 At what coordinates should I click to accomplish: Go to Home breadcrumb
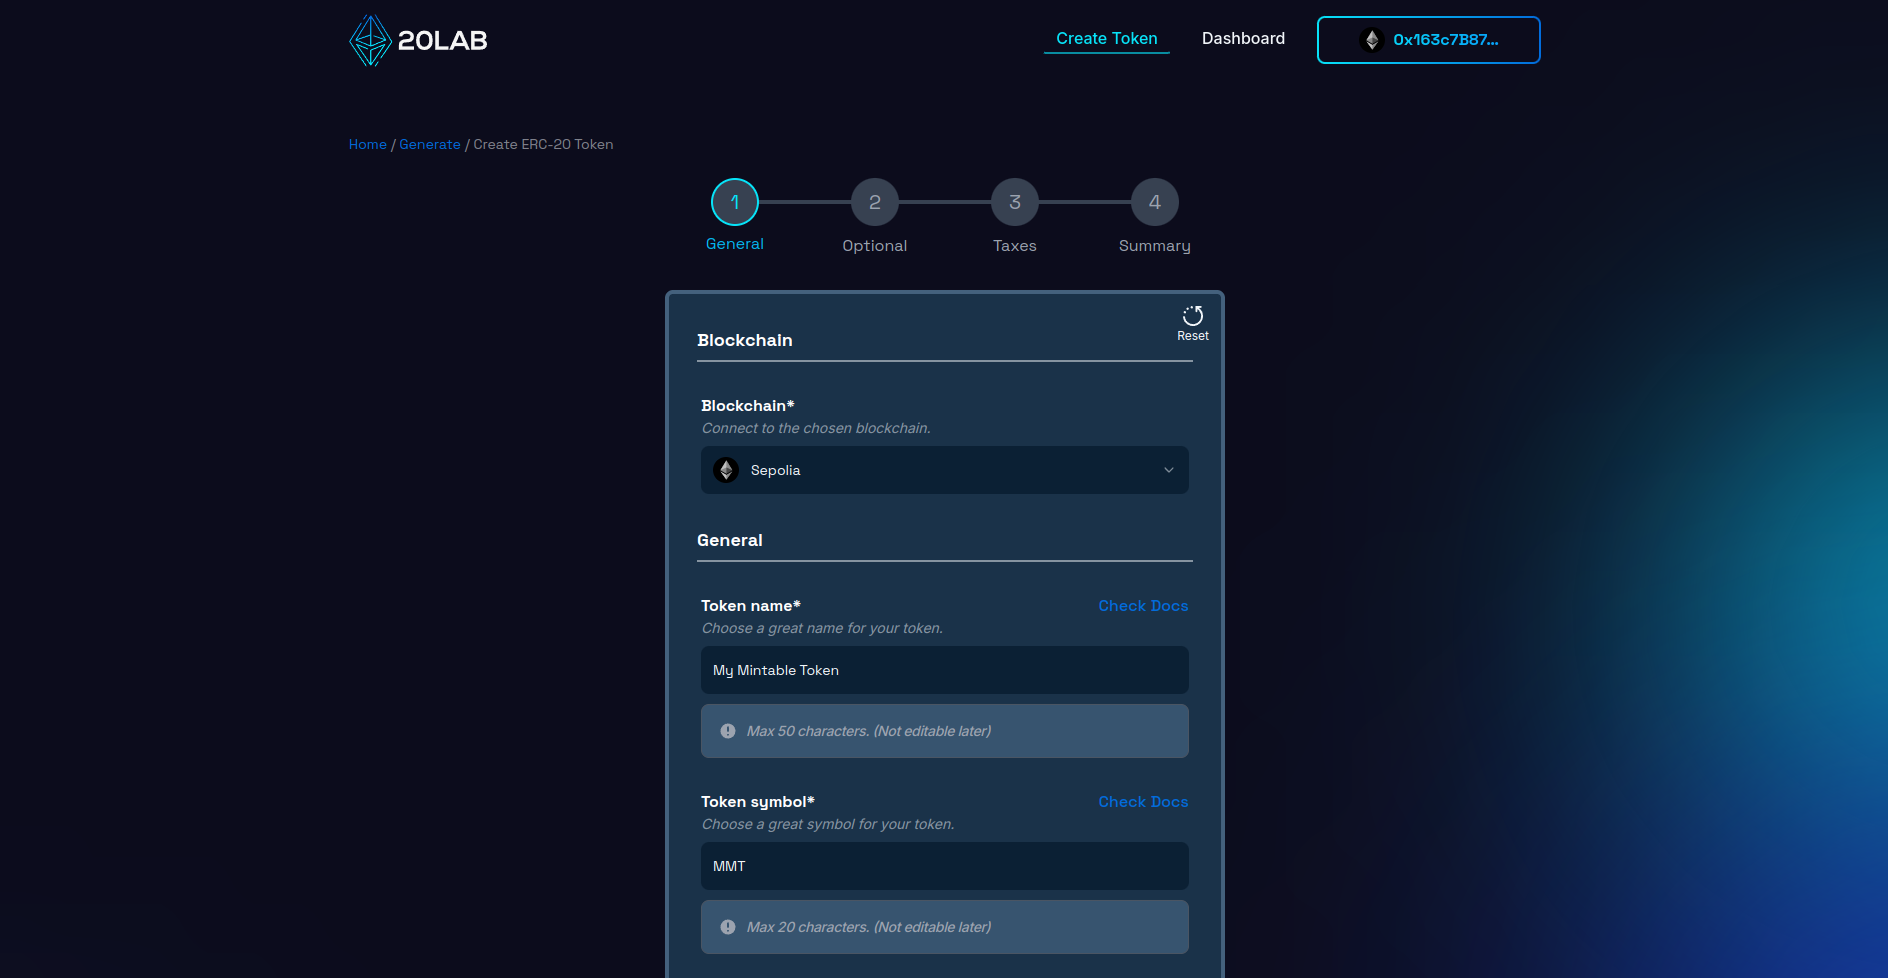coord(367,144)
